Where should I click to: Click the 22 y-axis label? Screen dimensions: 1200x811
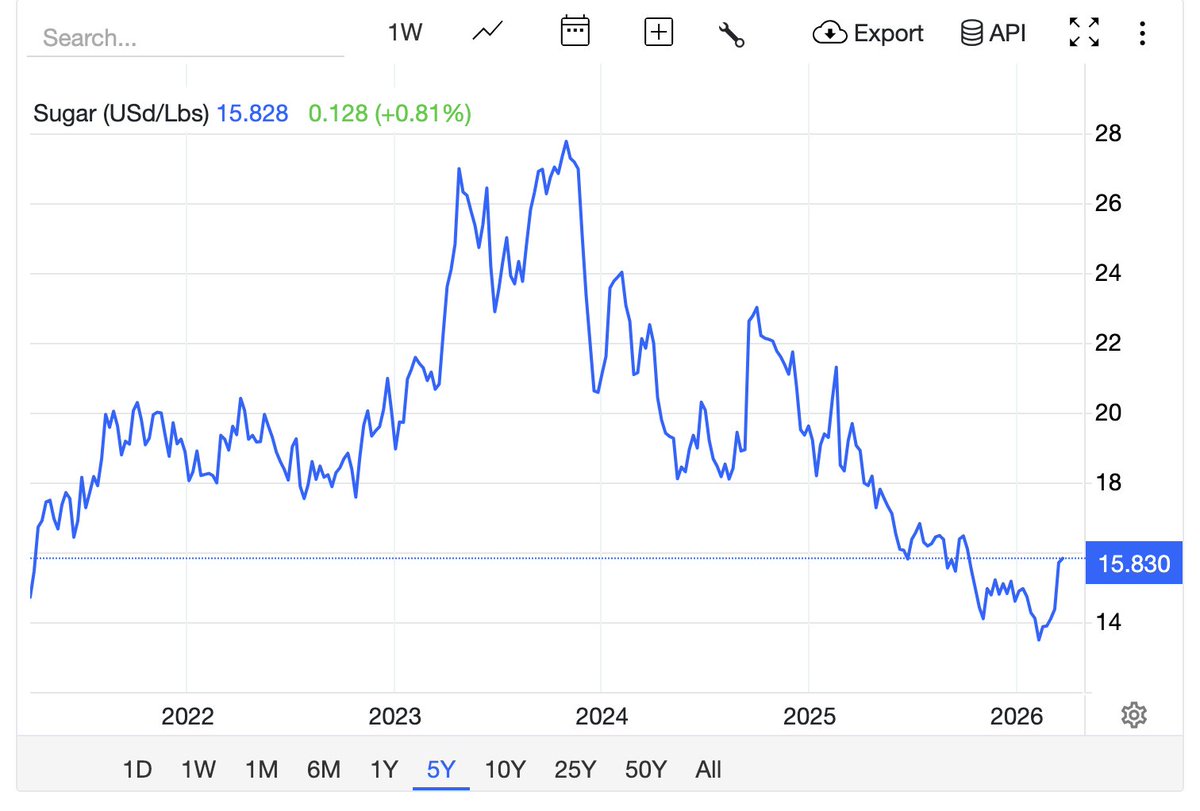click(1109, 344)
